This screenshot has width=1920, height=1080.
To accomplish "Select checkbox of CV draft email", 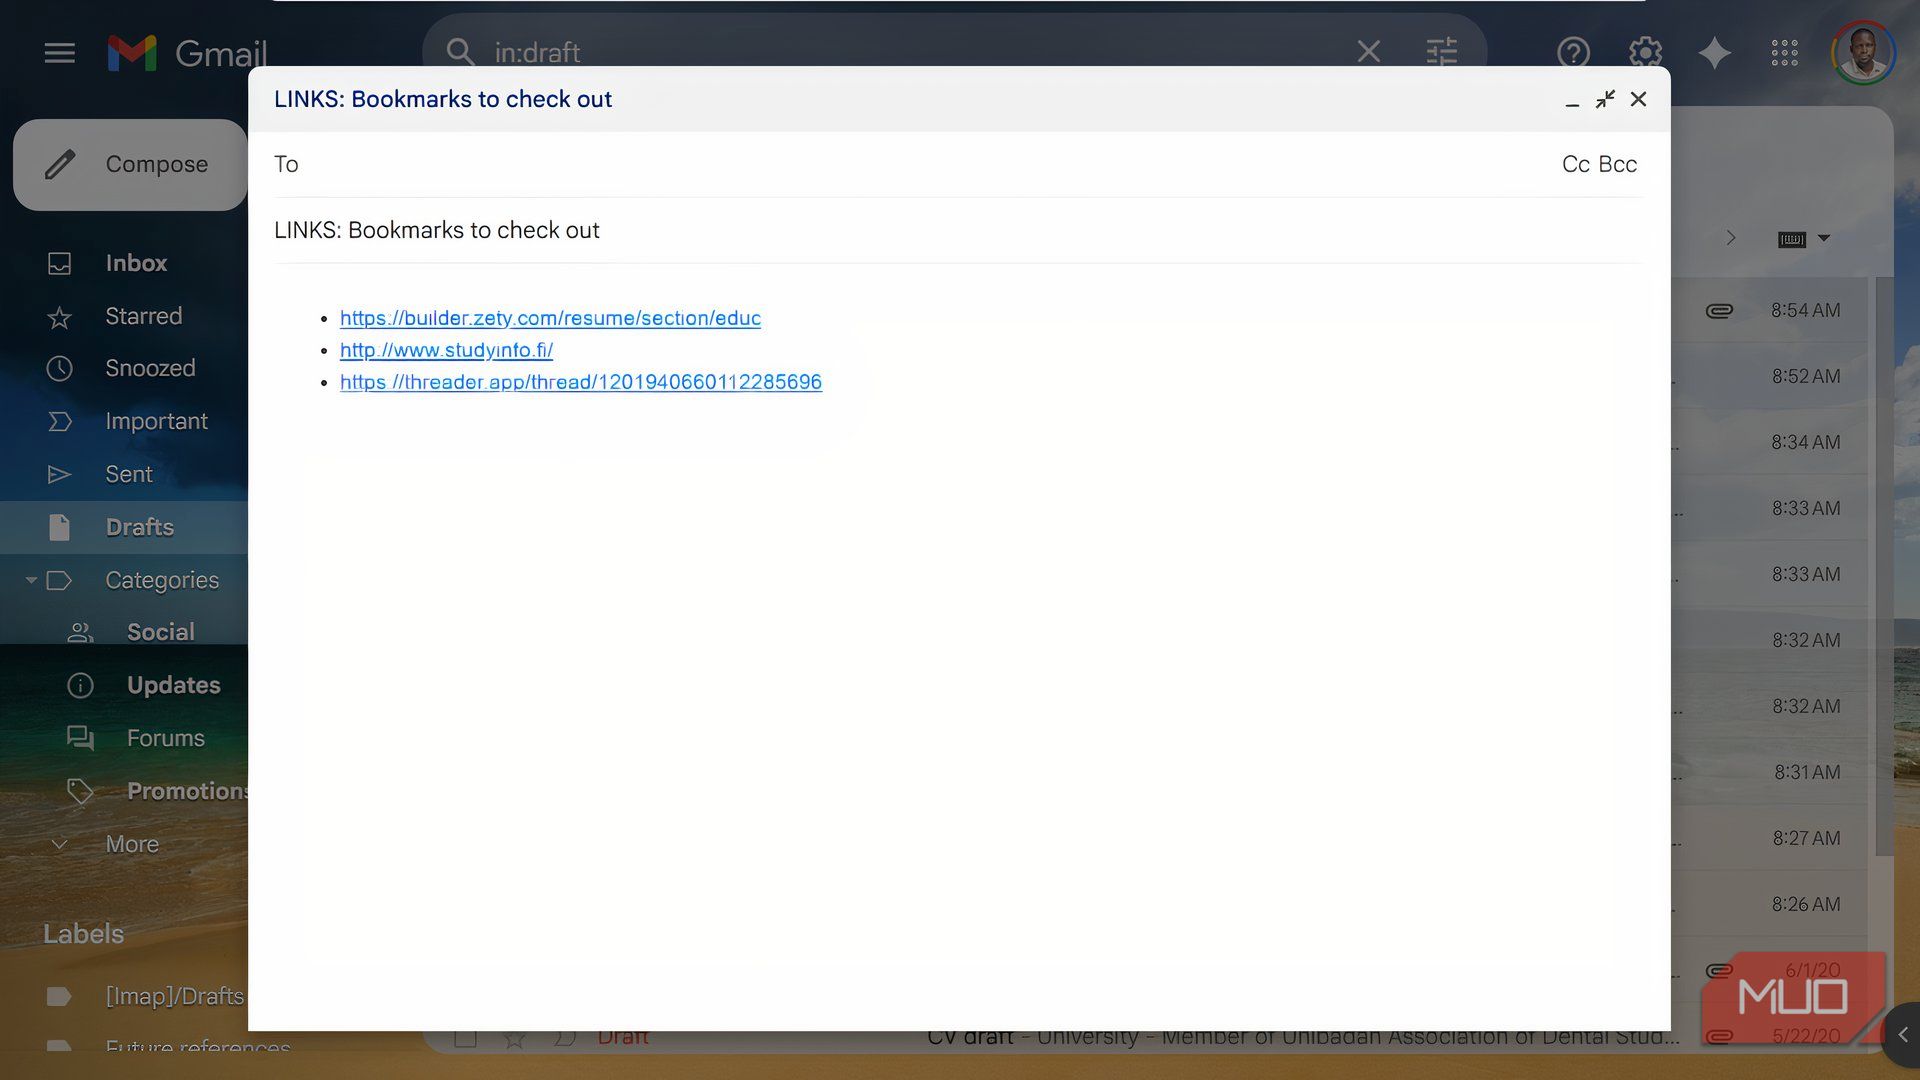I will 465,1037.
